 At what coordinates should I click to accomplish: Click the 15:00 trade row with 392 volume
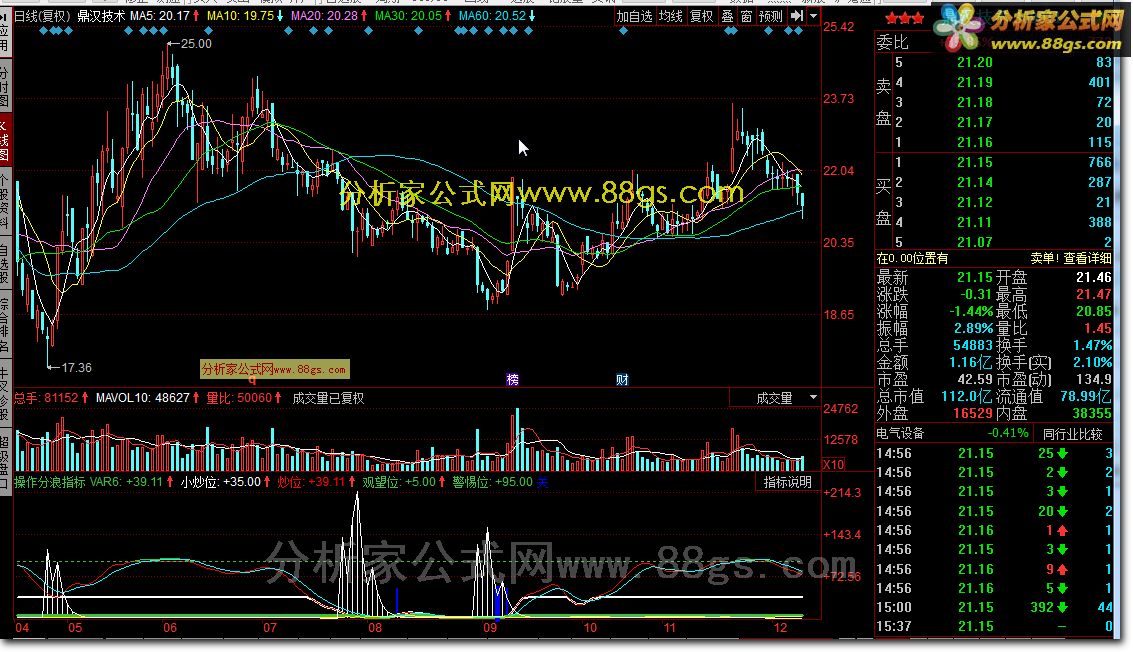[x=994, y=607]
